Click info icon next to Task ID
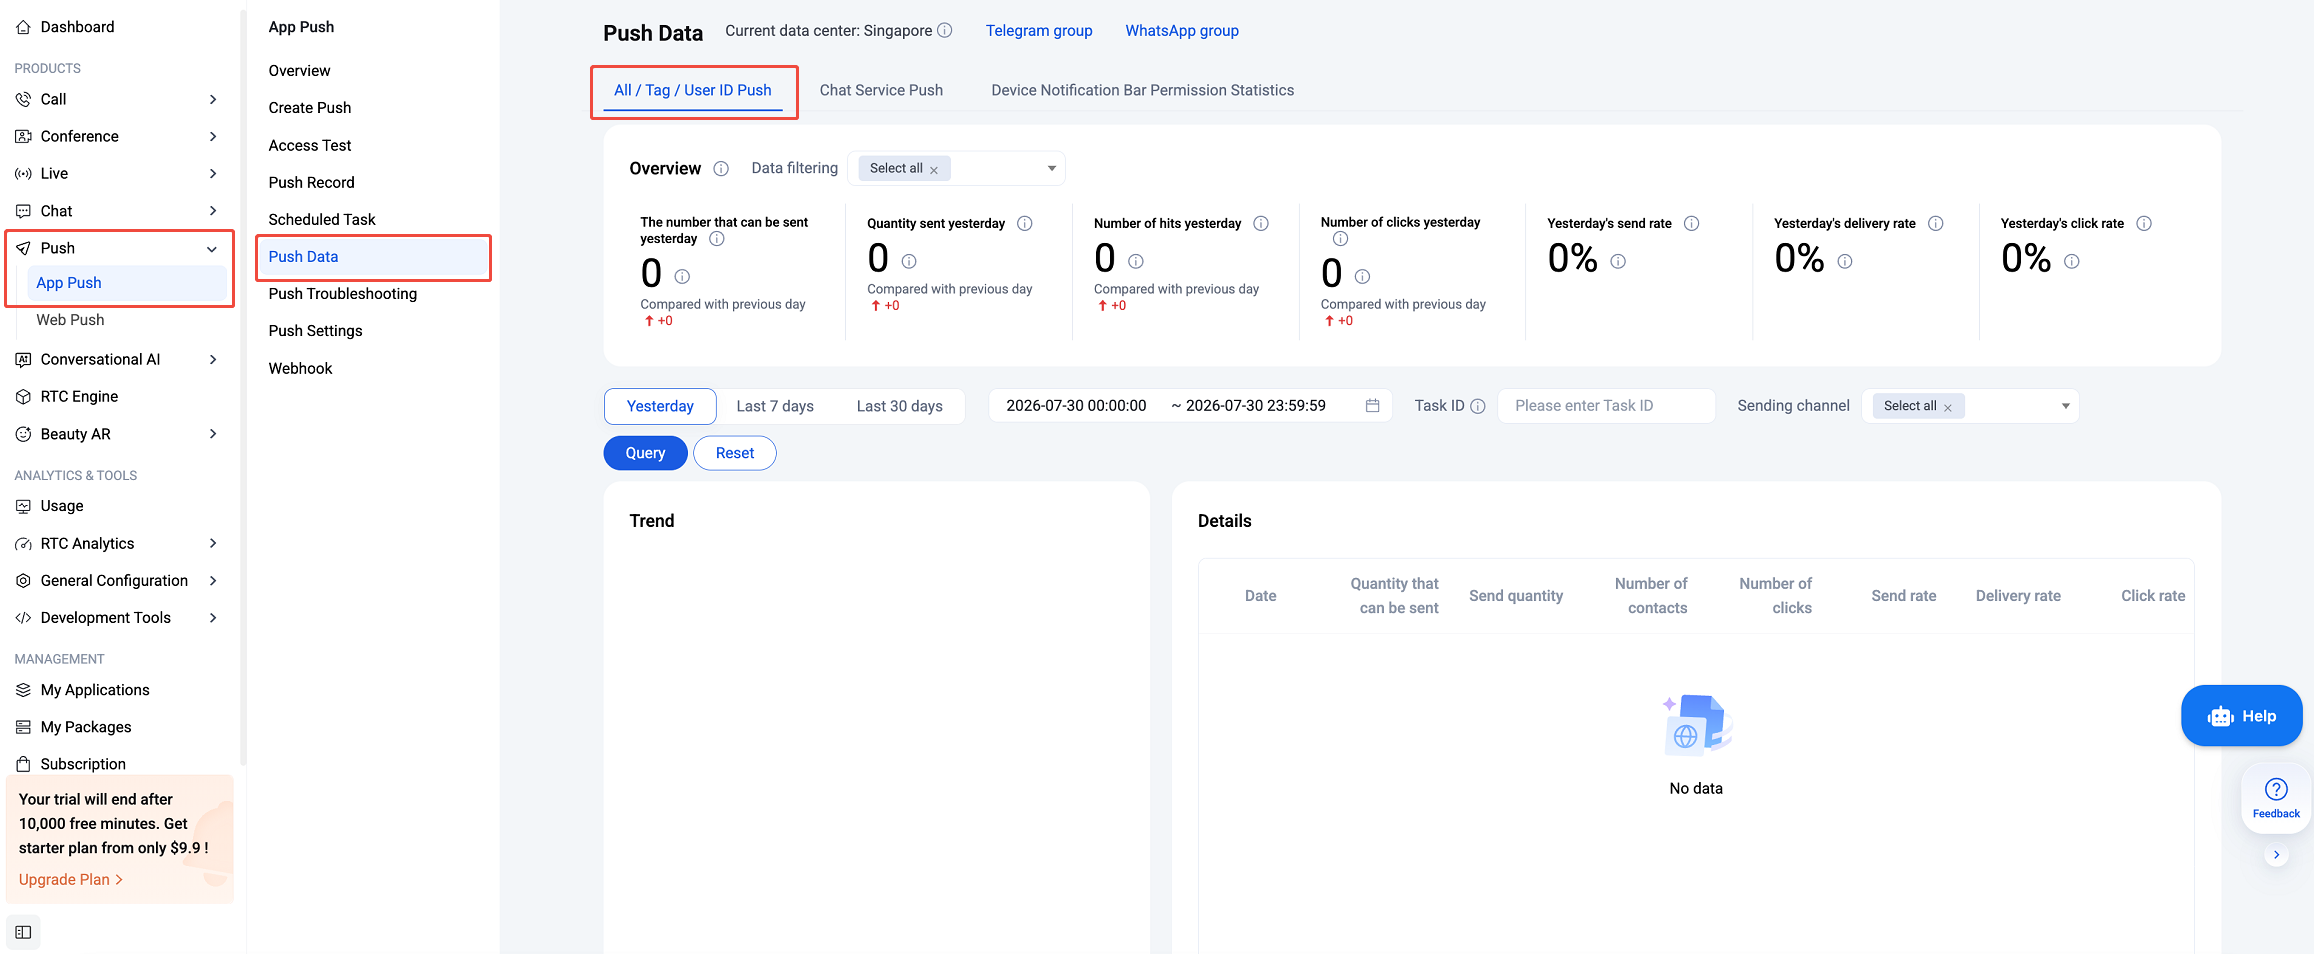 click(1478, 406)
